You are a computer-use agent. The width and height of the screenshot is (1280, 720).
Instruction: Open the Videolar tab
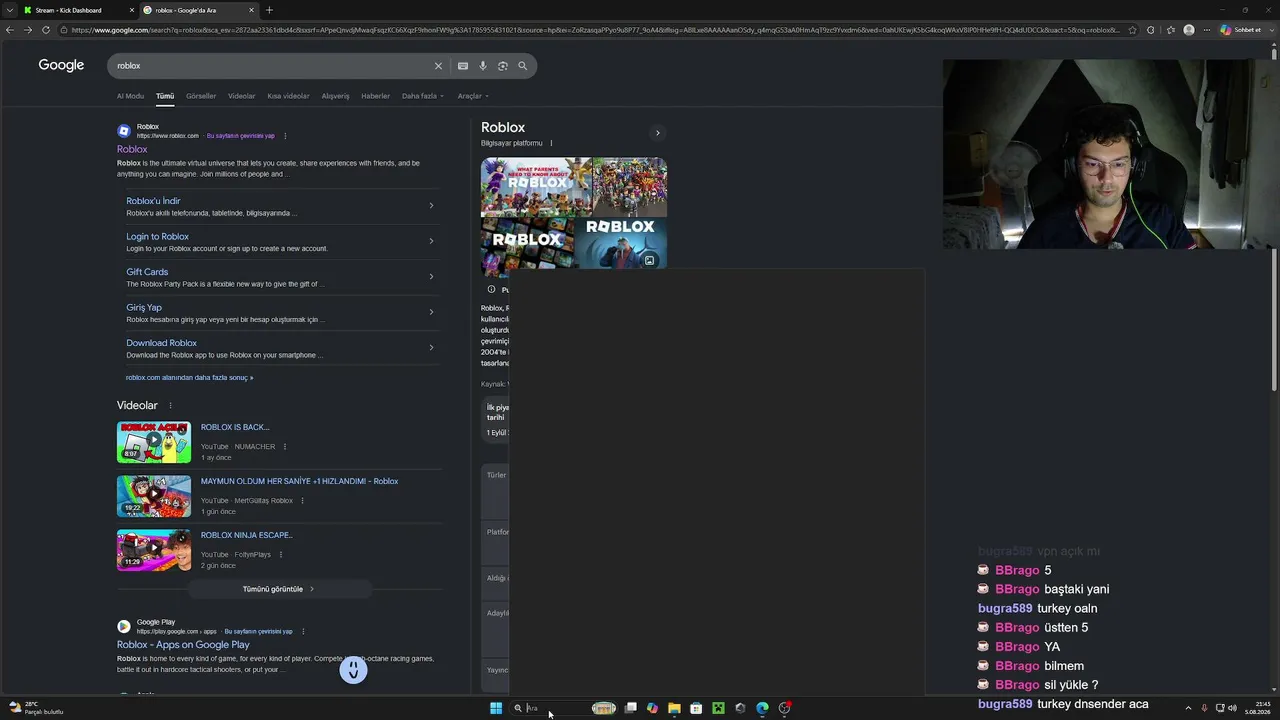[x=242, y=96]
